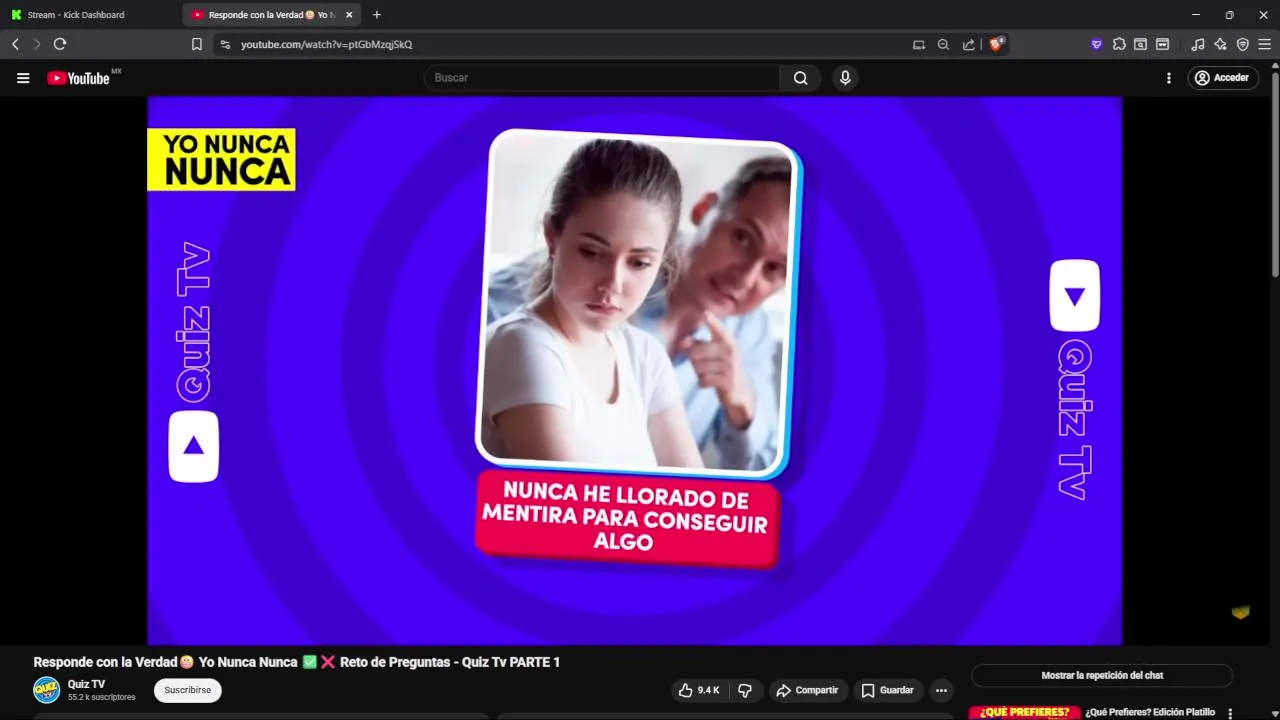The image size is (1280, 720).
Task: Click the install/cast screen icon in address bar
Action: [919, 44]
